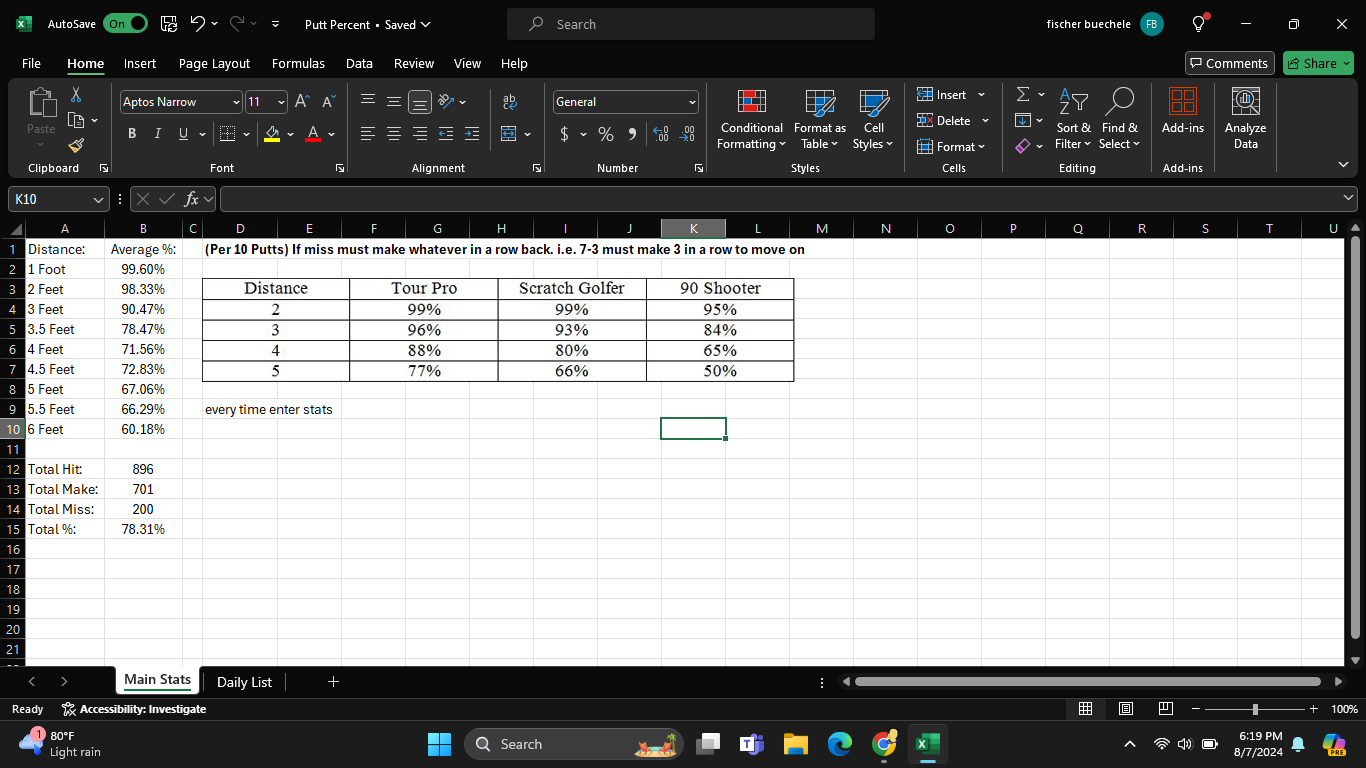This screenshot has height=768, width=1366.
Task: Toggle Italic formatting
Action: pyautogui.click(x=157, y=133)
